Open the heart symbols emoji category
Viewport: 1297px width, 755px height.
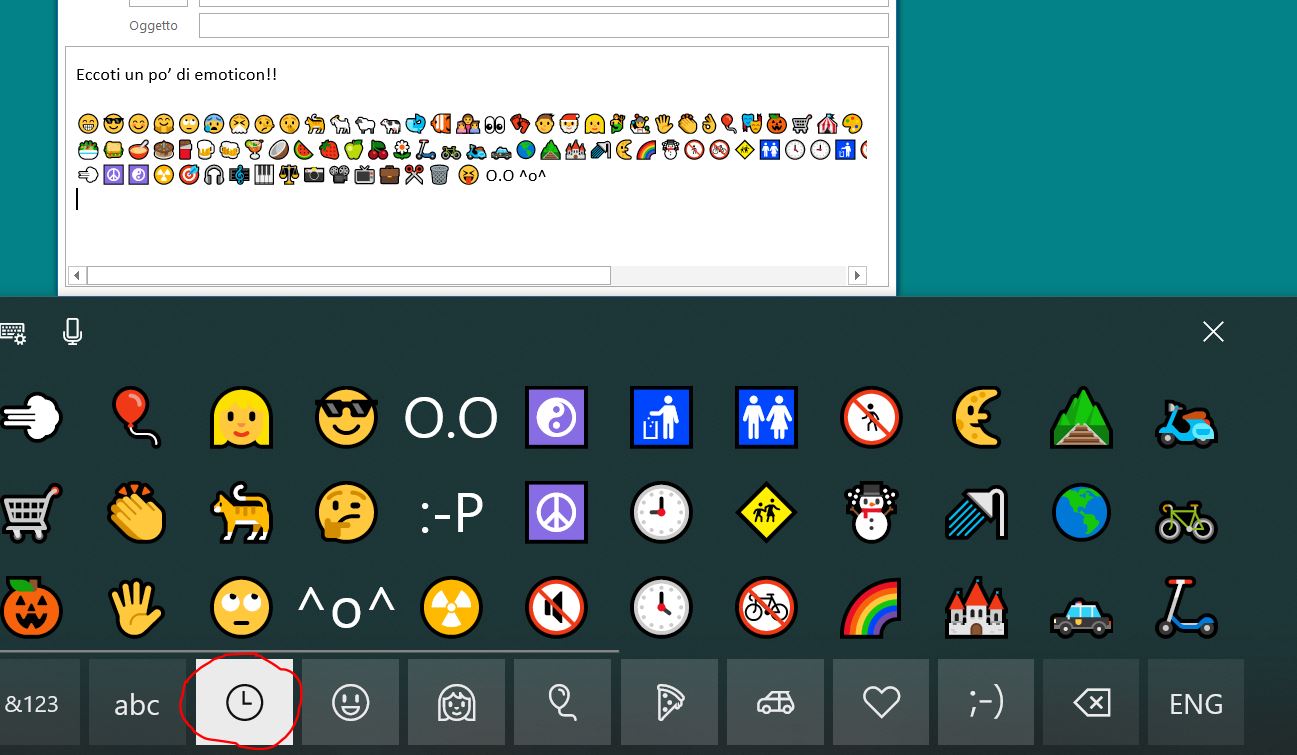click(881, 703)
